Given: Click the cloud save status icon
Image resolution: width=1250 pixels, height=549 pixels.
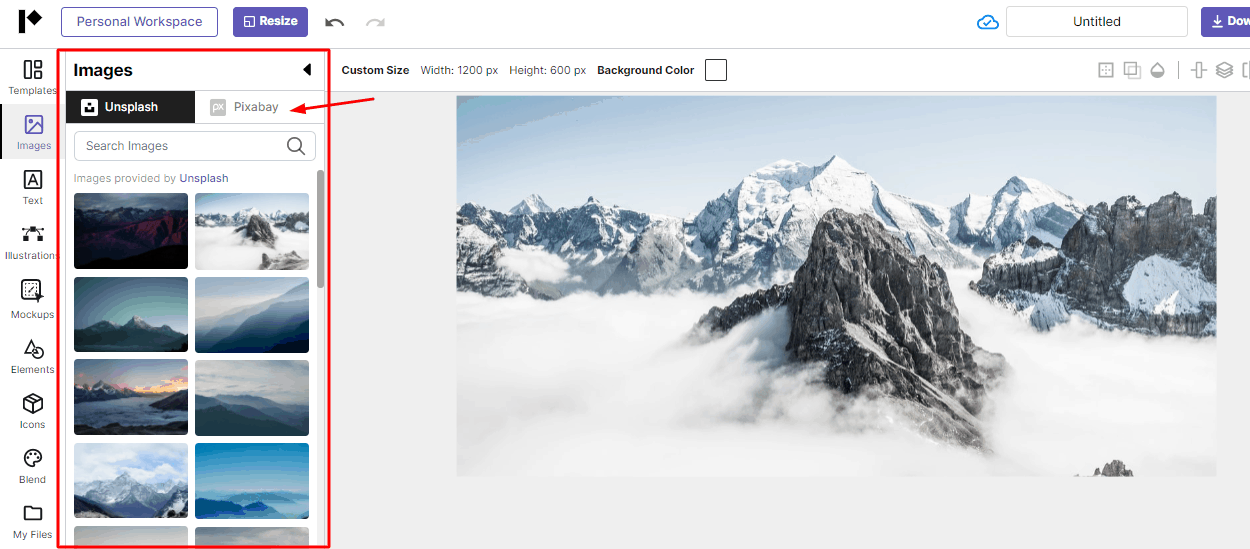Looking at the screenshot, I should (988, 22).
